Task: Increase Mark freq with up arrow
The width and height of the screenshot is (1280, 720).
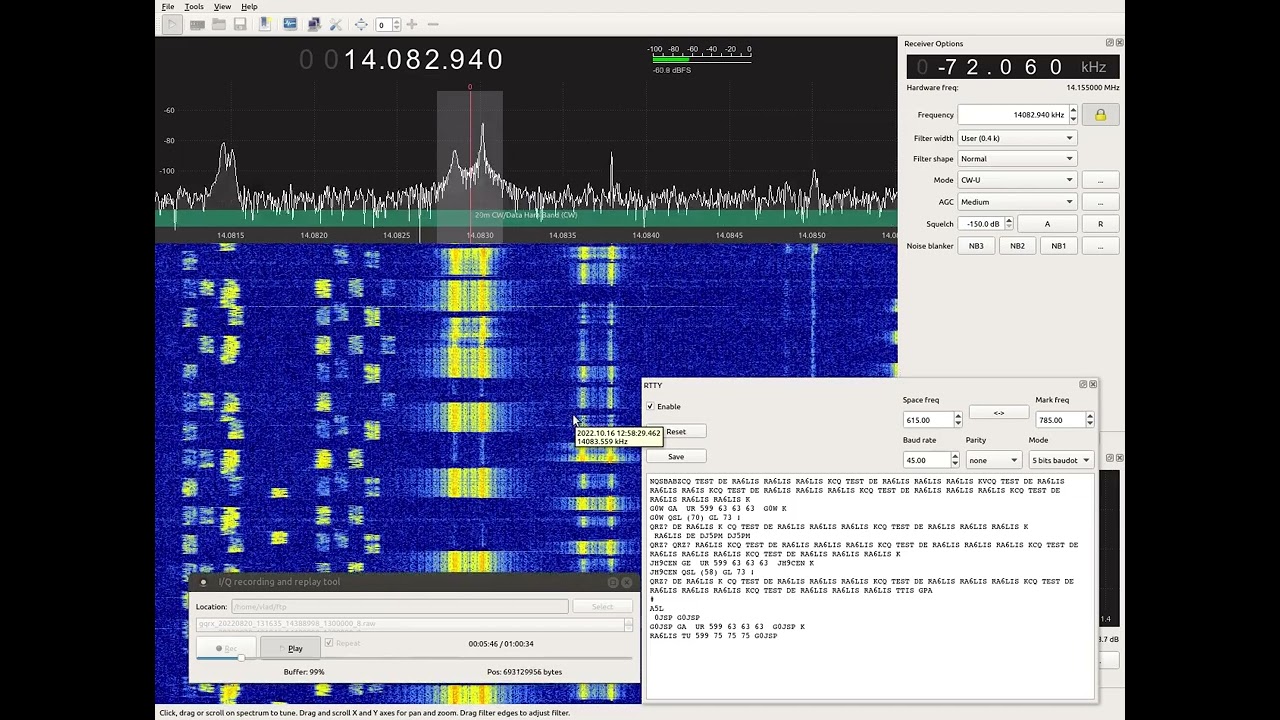Action: 1090,416
